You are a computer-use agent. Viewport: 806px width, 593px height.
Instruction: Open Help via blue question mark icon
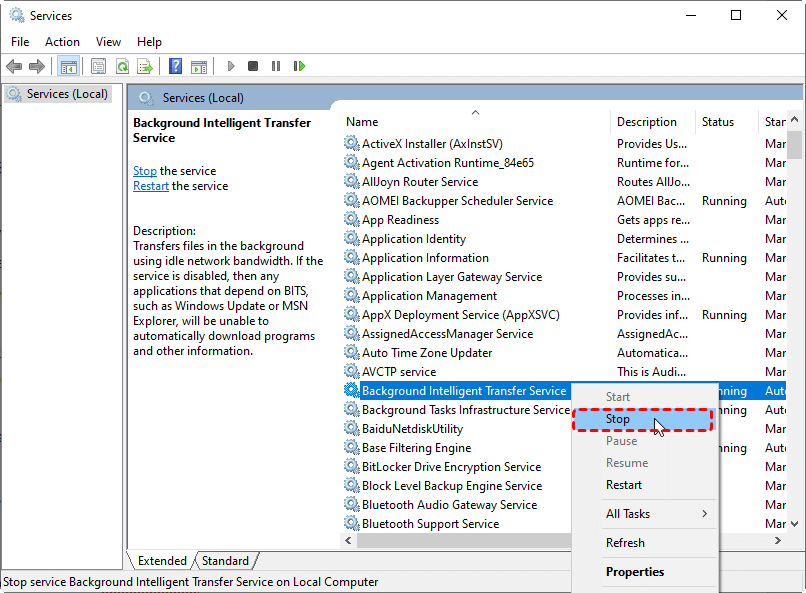point(176,67)
